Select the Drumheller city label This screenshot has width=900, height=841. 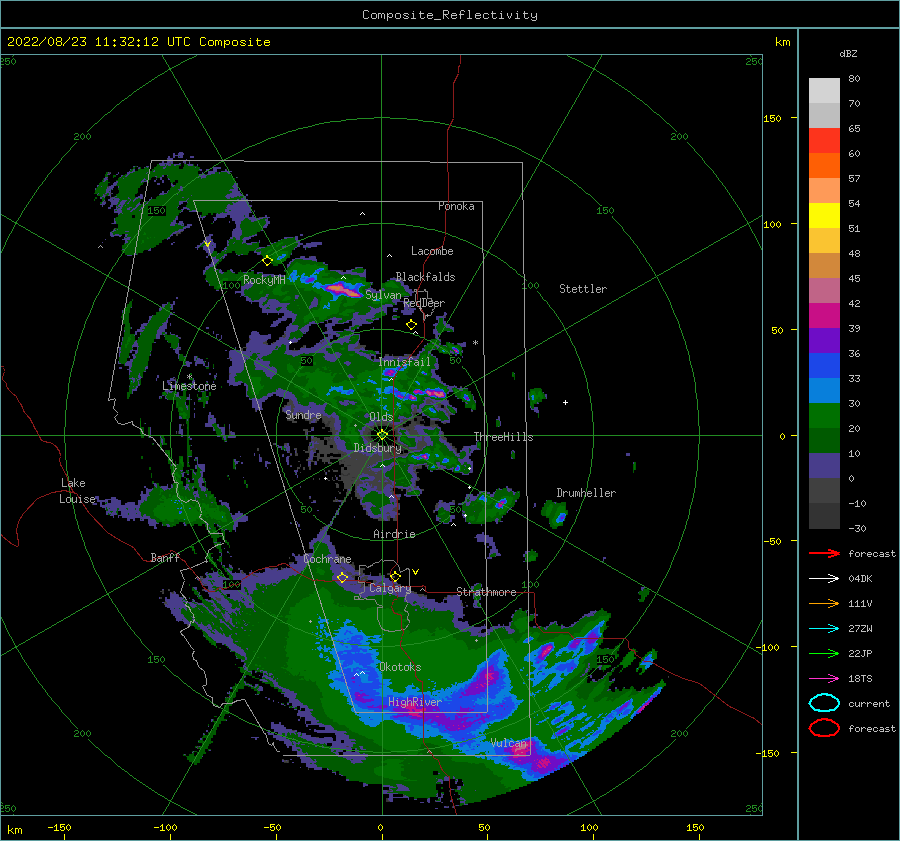(586, 493)
